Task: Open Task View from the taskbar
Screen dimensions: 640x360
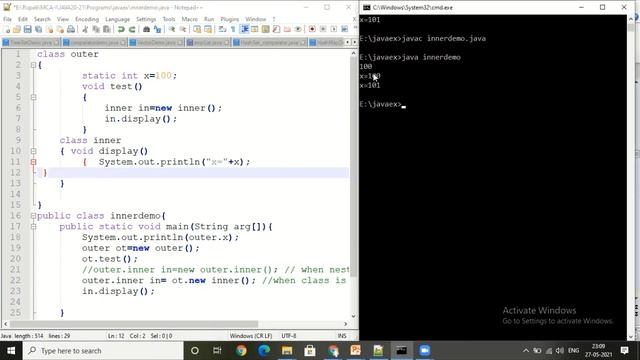Action: pyautogui.click(x=217, y=351)
